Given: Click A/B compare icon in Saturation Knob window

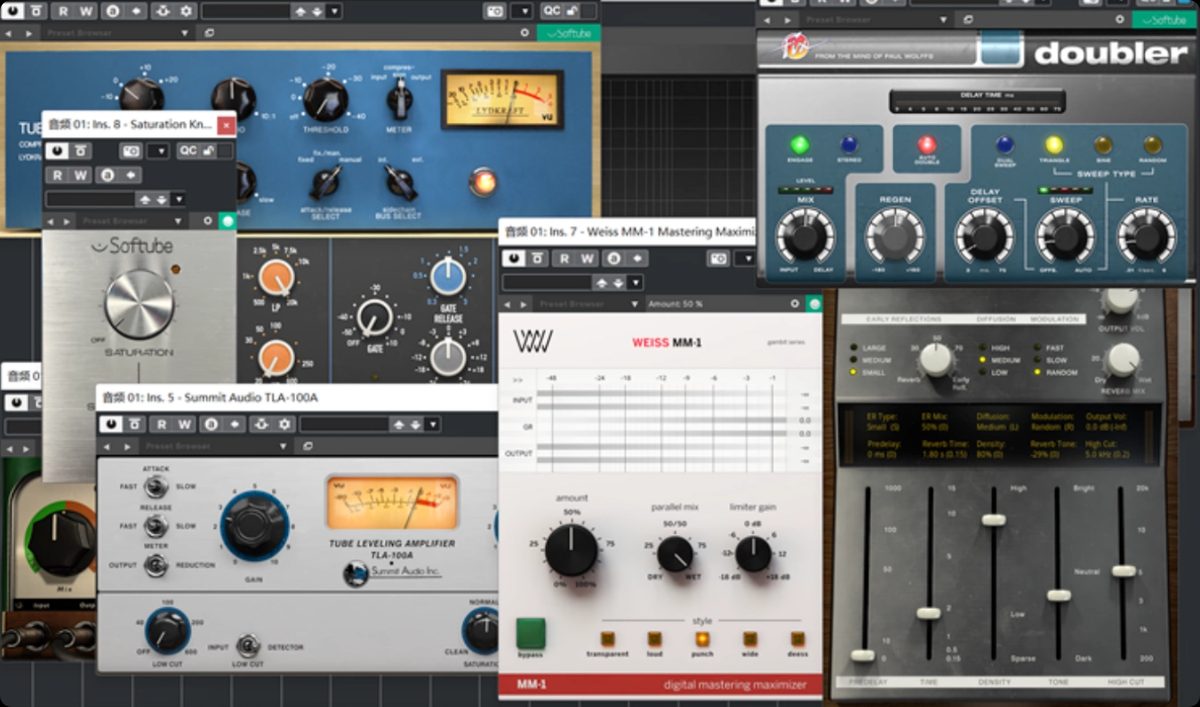Looking at the screenshot, I should click(108, 175).
